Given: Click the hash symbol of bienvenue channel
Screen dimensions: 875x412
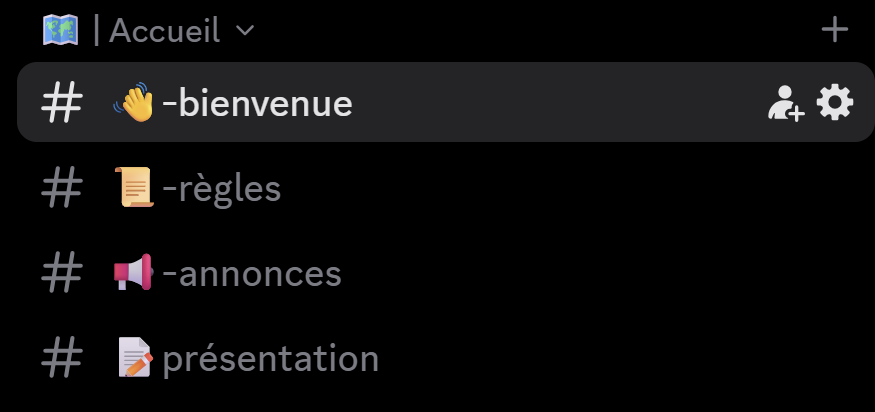Looking at the screenshot, I should coord(61,103).
